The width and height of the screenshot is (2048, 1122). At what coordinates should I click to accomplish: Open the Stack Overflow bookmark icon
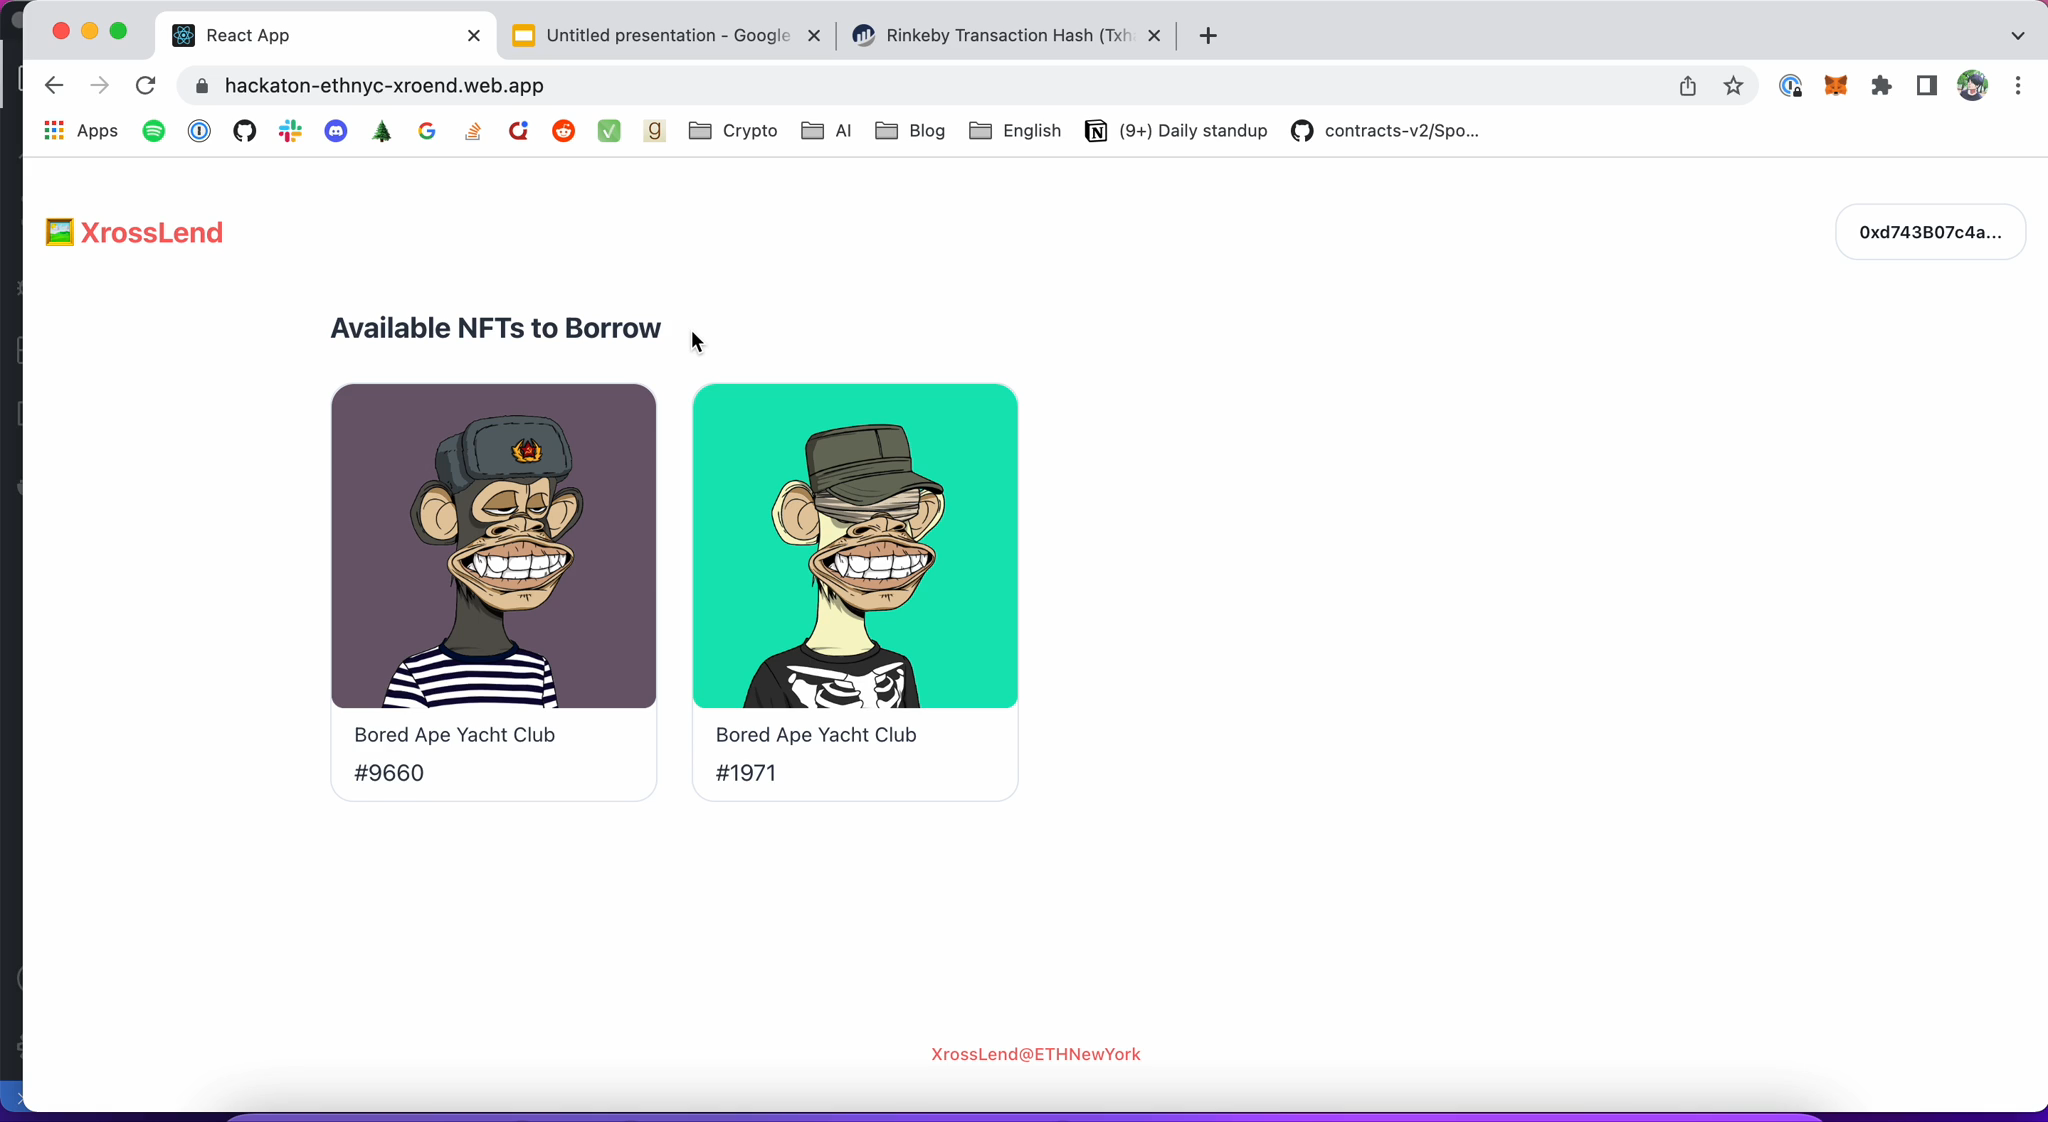(473, 131)
